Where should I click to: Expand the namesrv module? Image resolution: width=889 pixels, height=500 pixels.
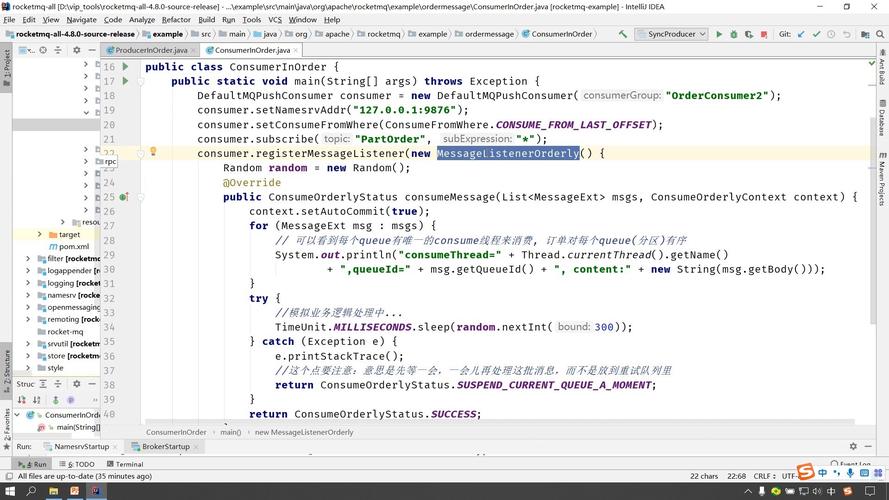tap(28, 295)
